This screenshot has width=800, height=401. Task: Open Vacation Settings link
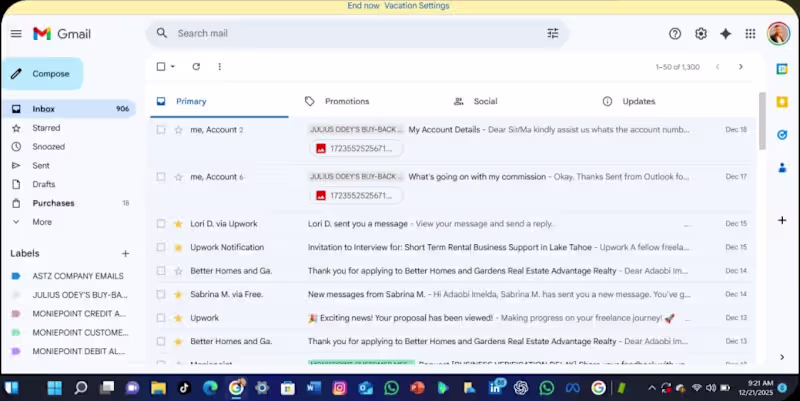point(417,6)
